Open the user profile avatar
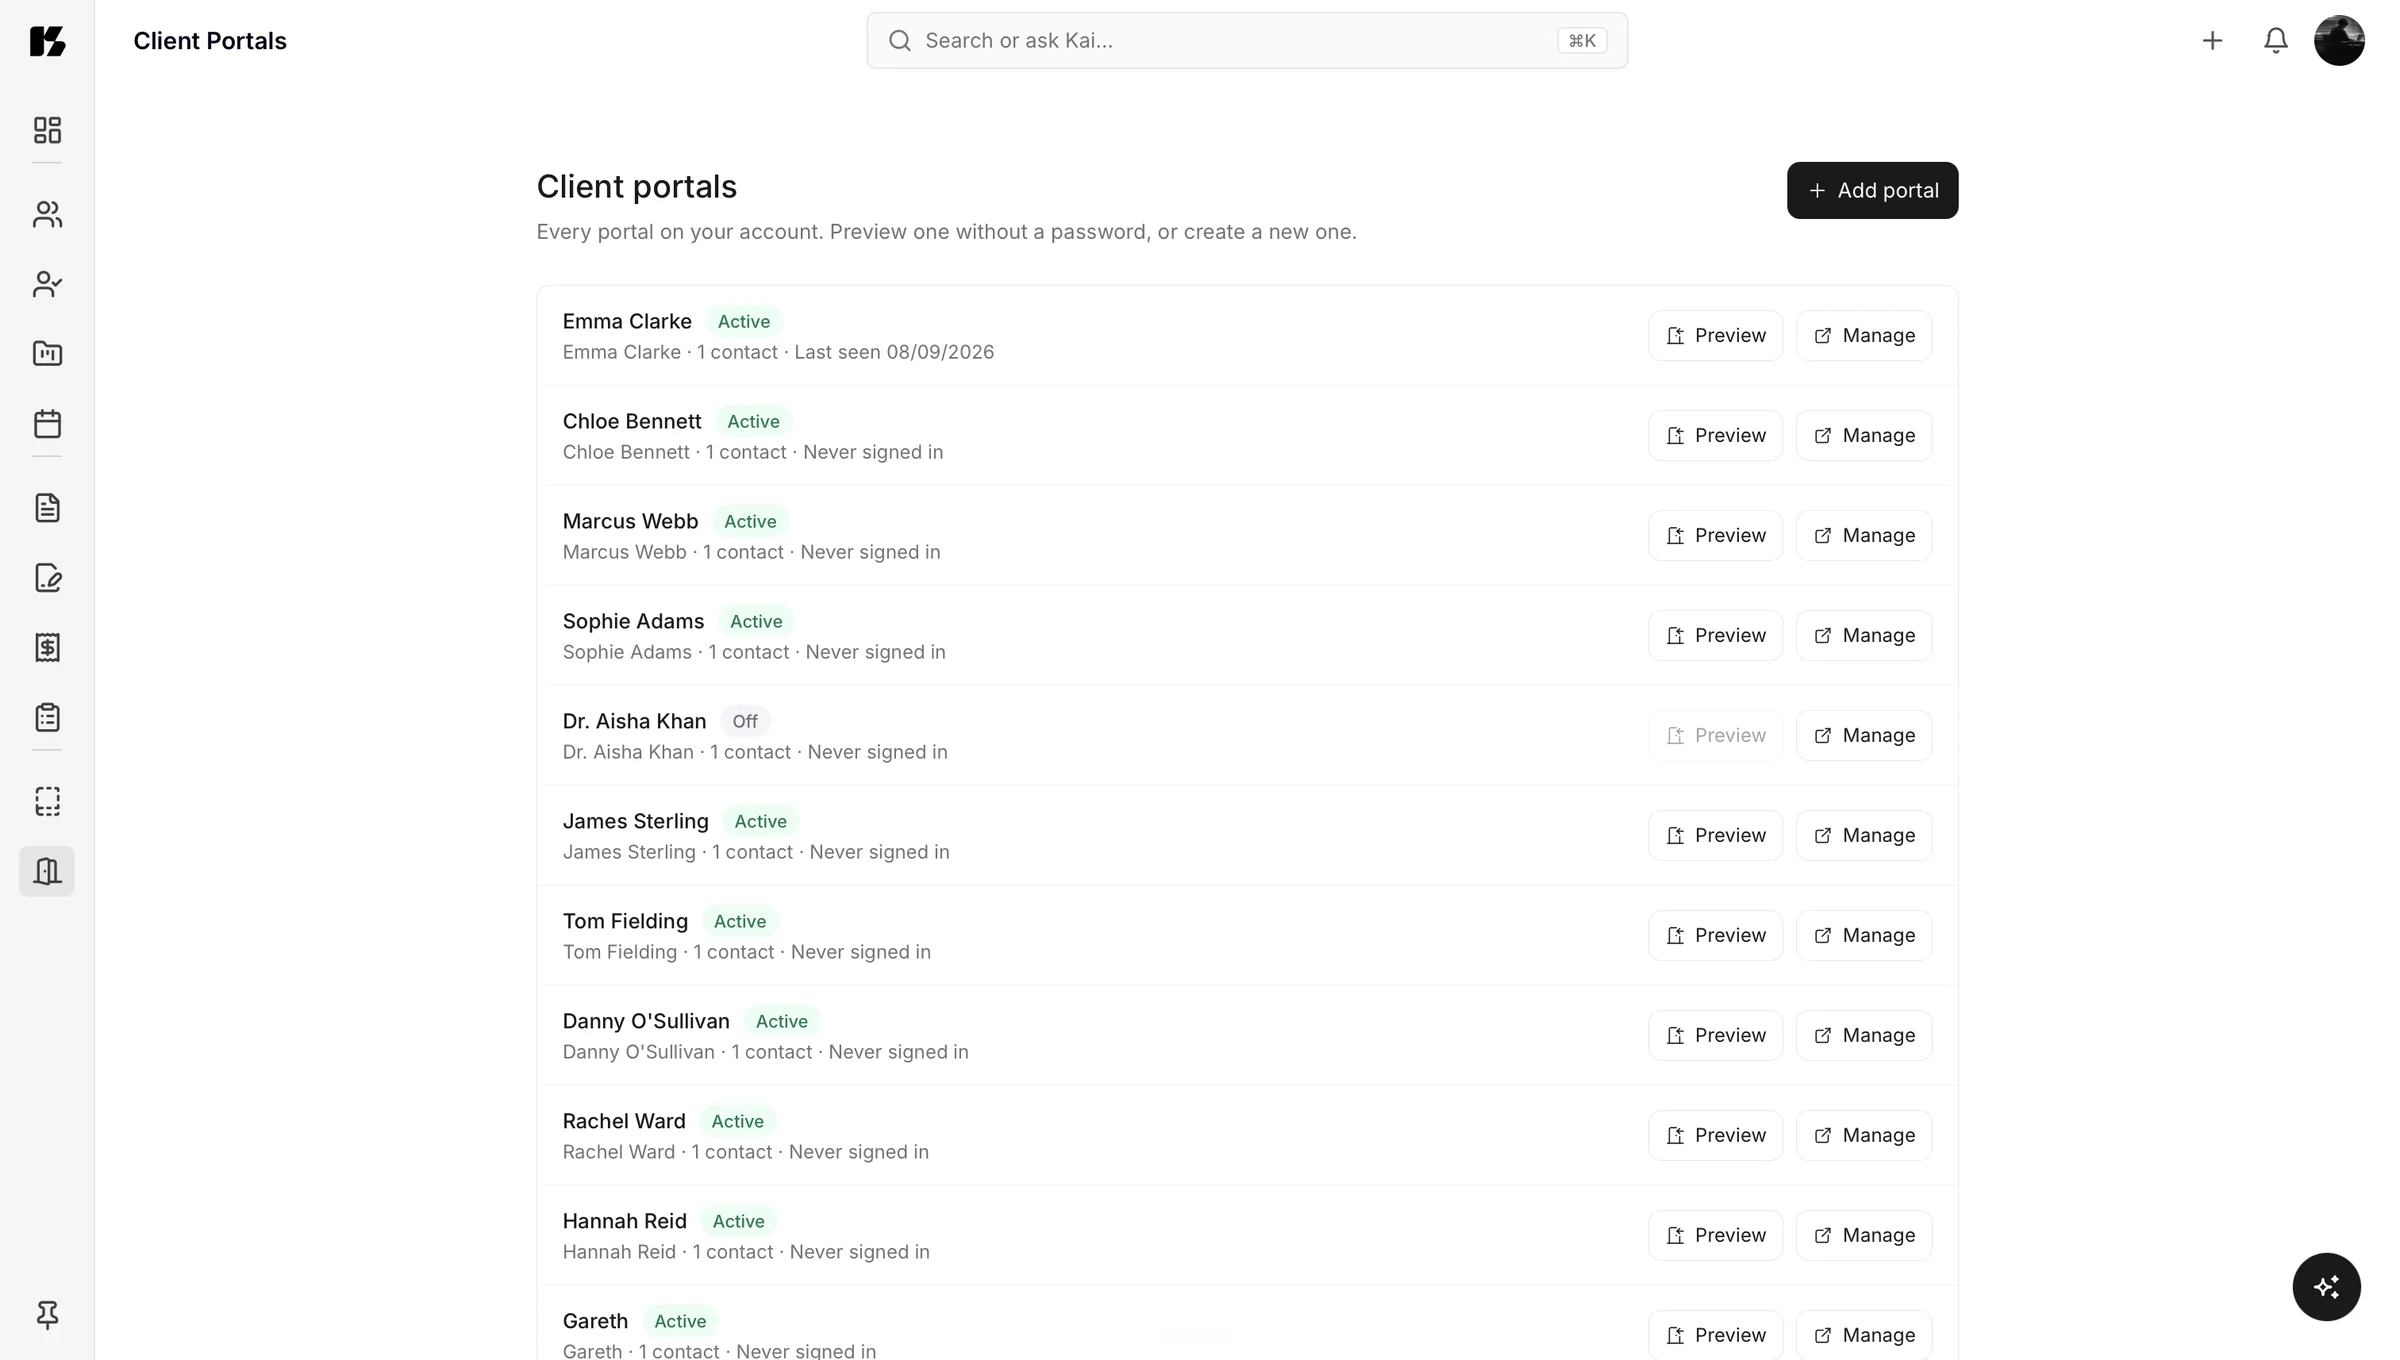Screen dimensions: 2400x1360 point(2339,41)
